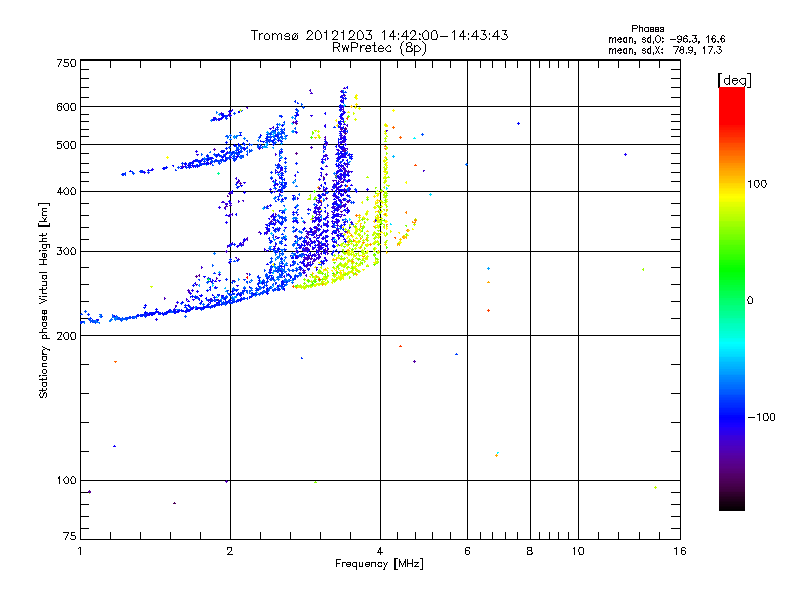Click the y-axis tick label '500'
Viewport: 800px width, 600px height.
pyautogui.click(x=66, y=145)
